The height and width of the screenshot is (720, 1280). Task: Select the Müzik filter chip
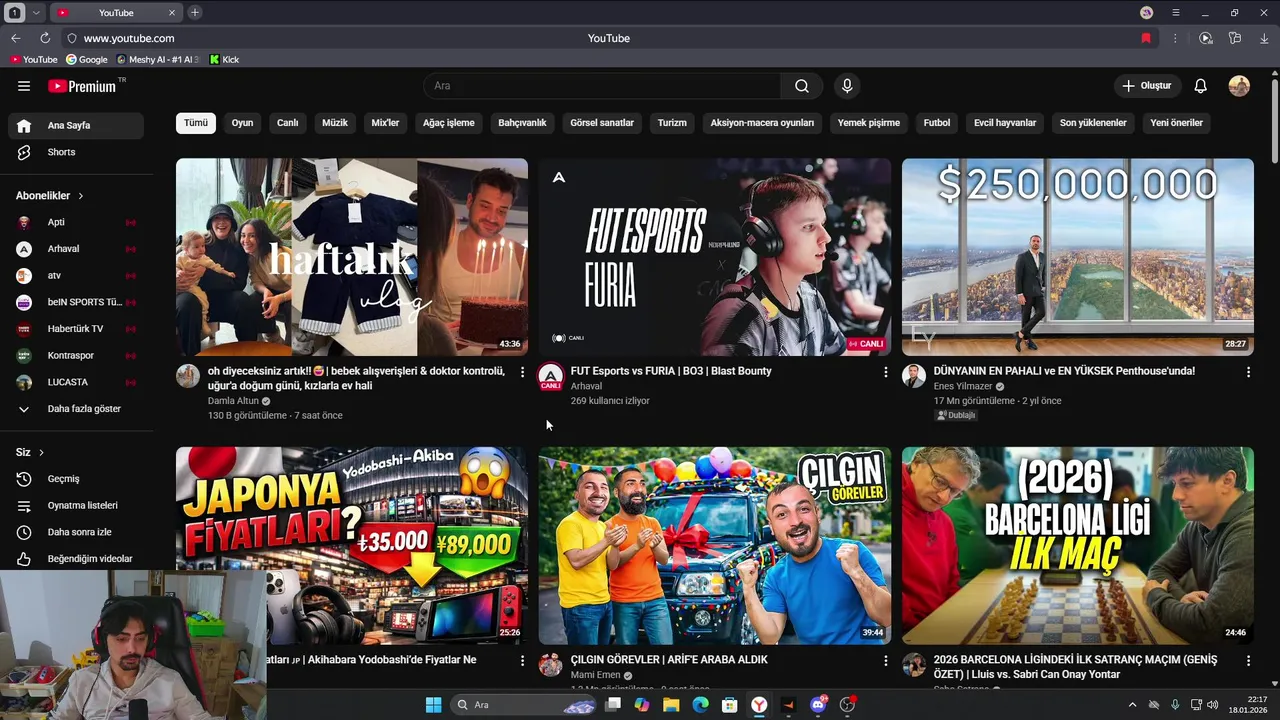[x=335, y=123]
